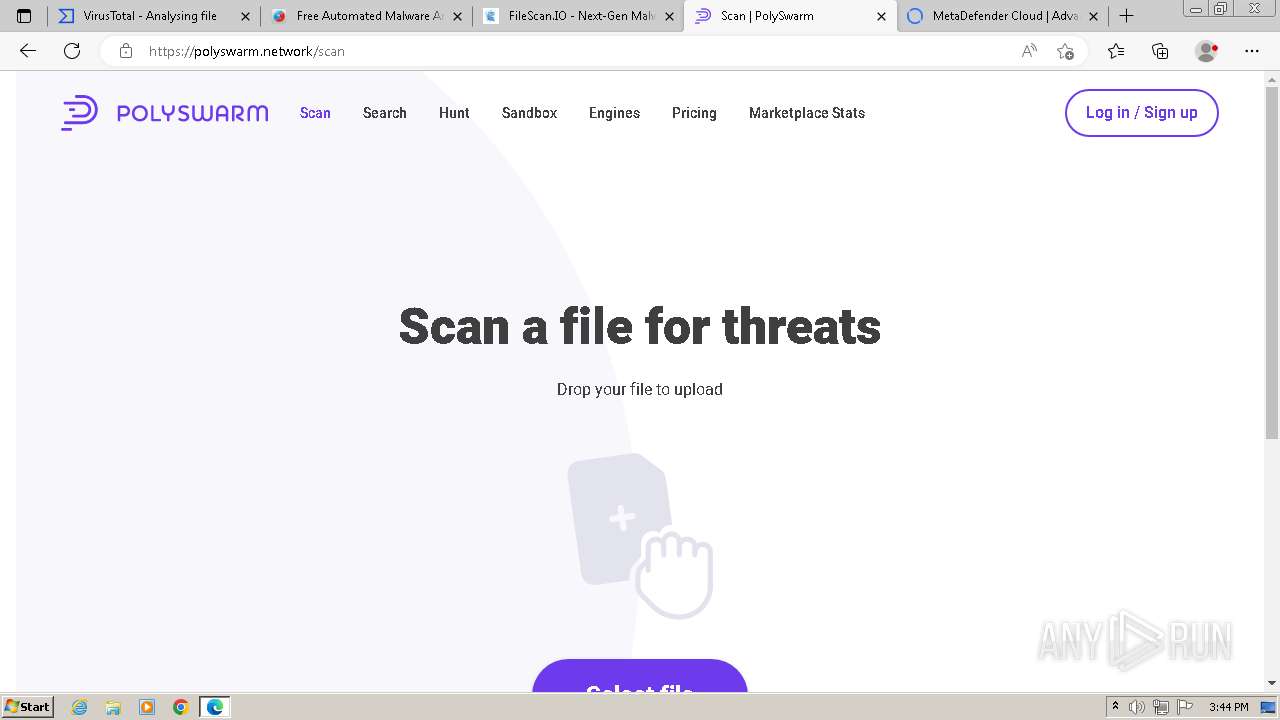Open media player from taskbar

(147, 707)
